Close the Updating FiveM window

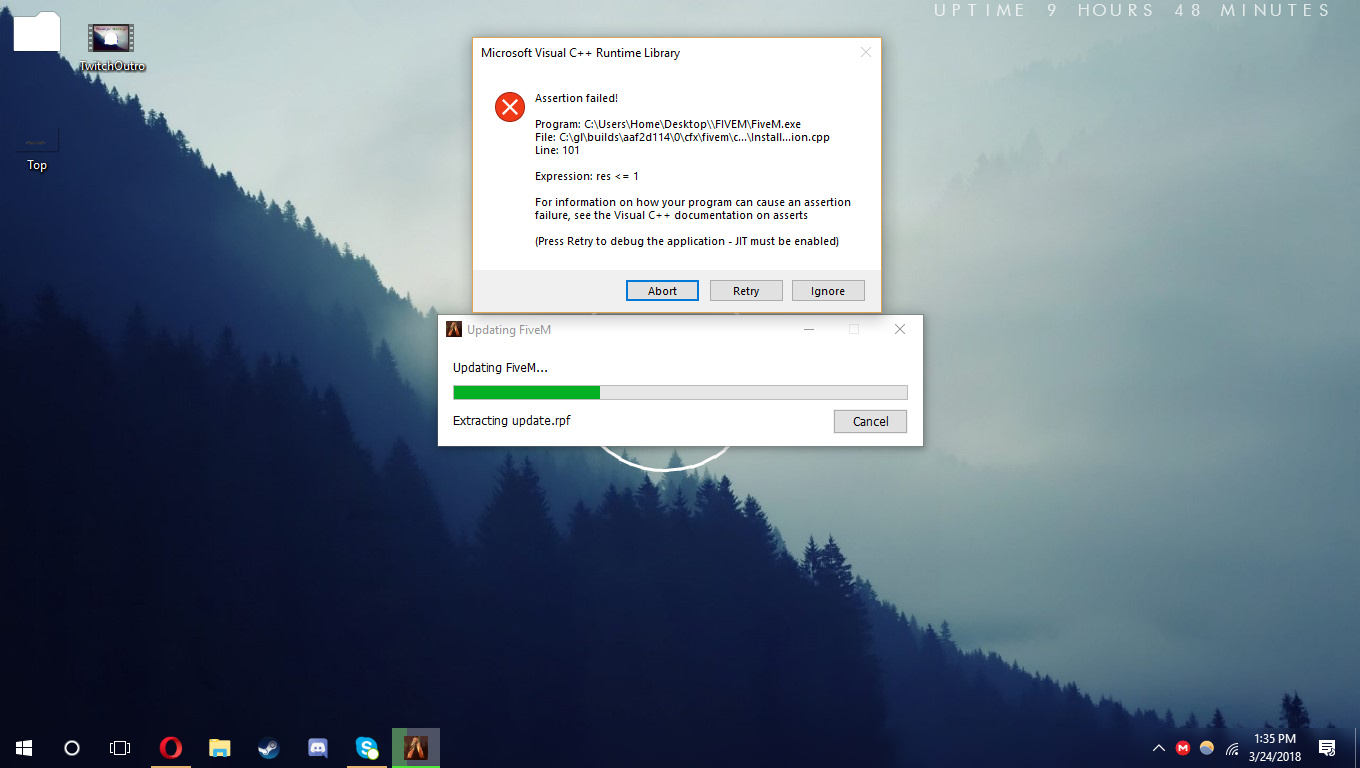(900, 329)
